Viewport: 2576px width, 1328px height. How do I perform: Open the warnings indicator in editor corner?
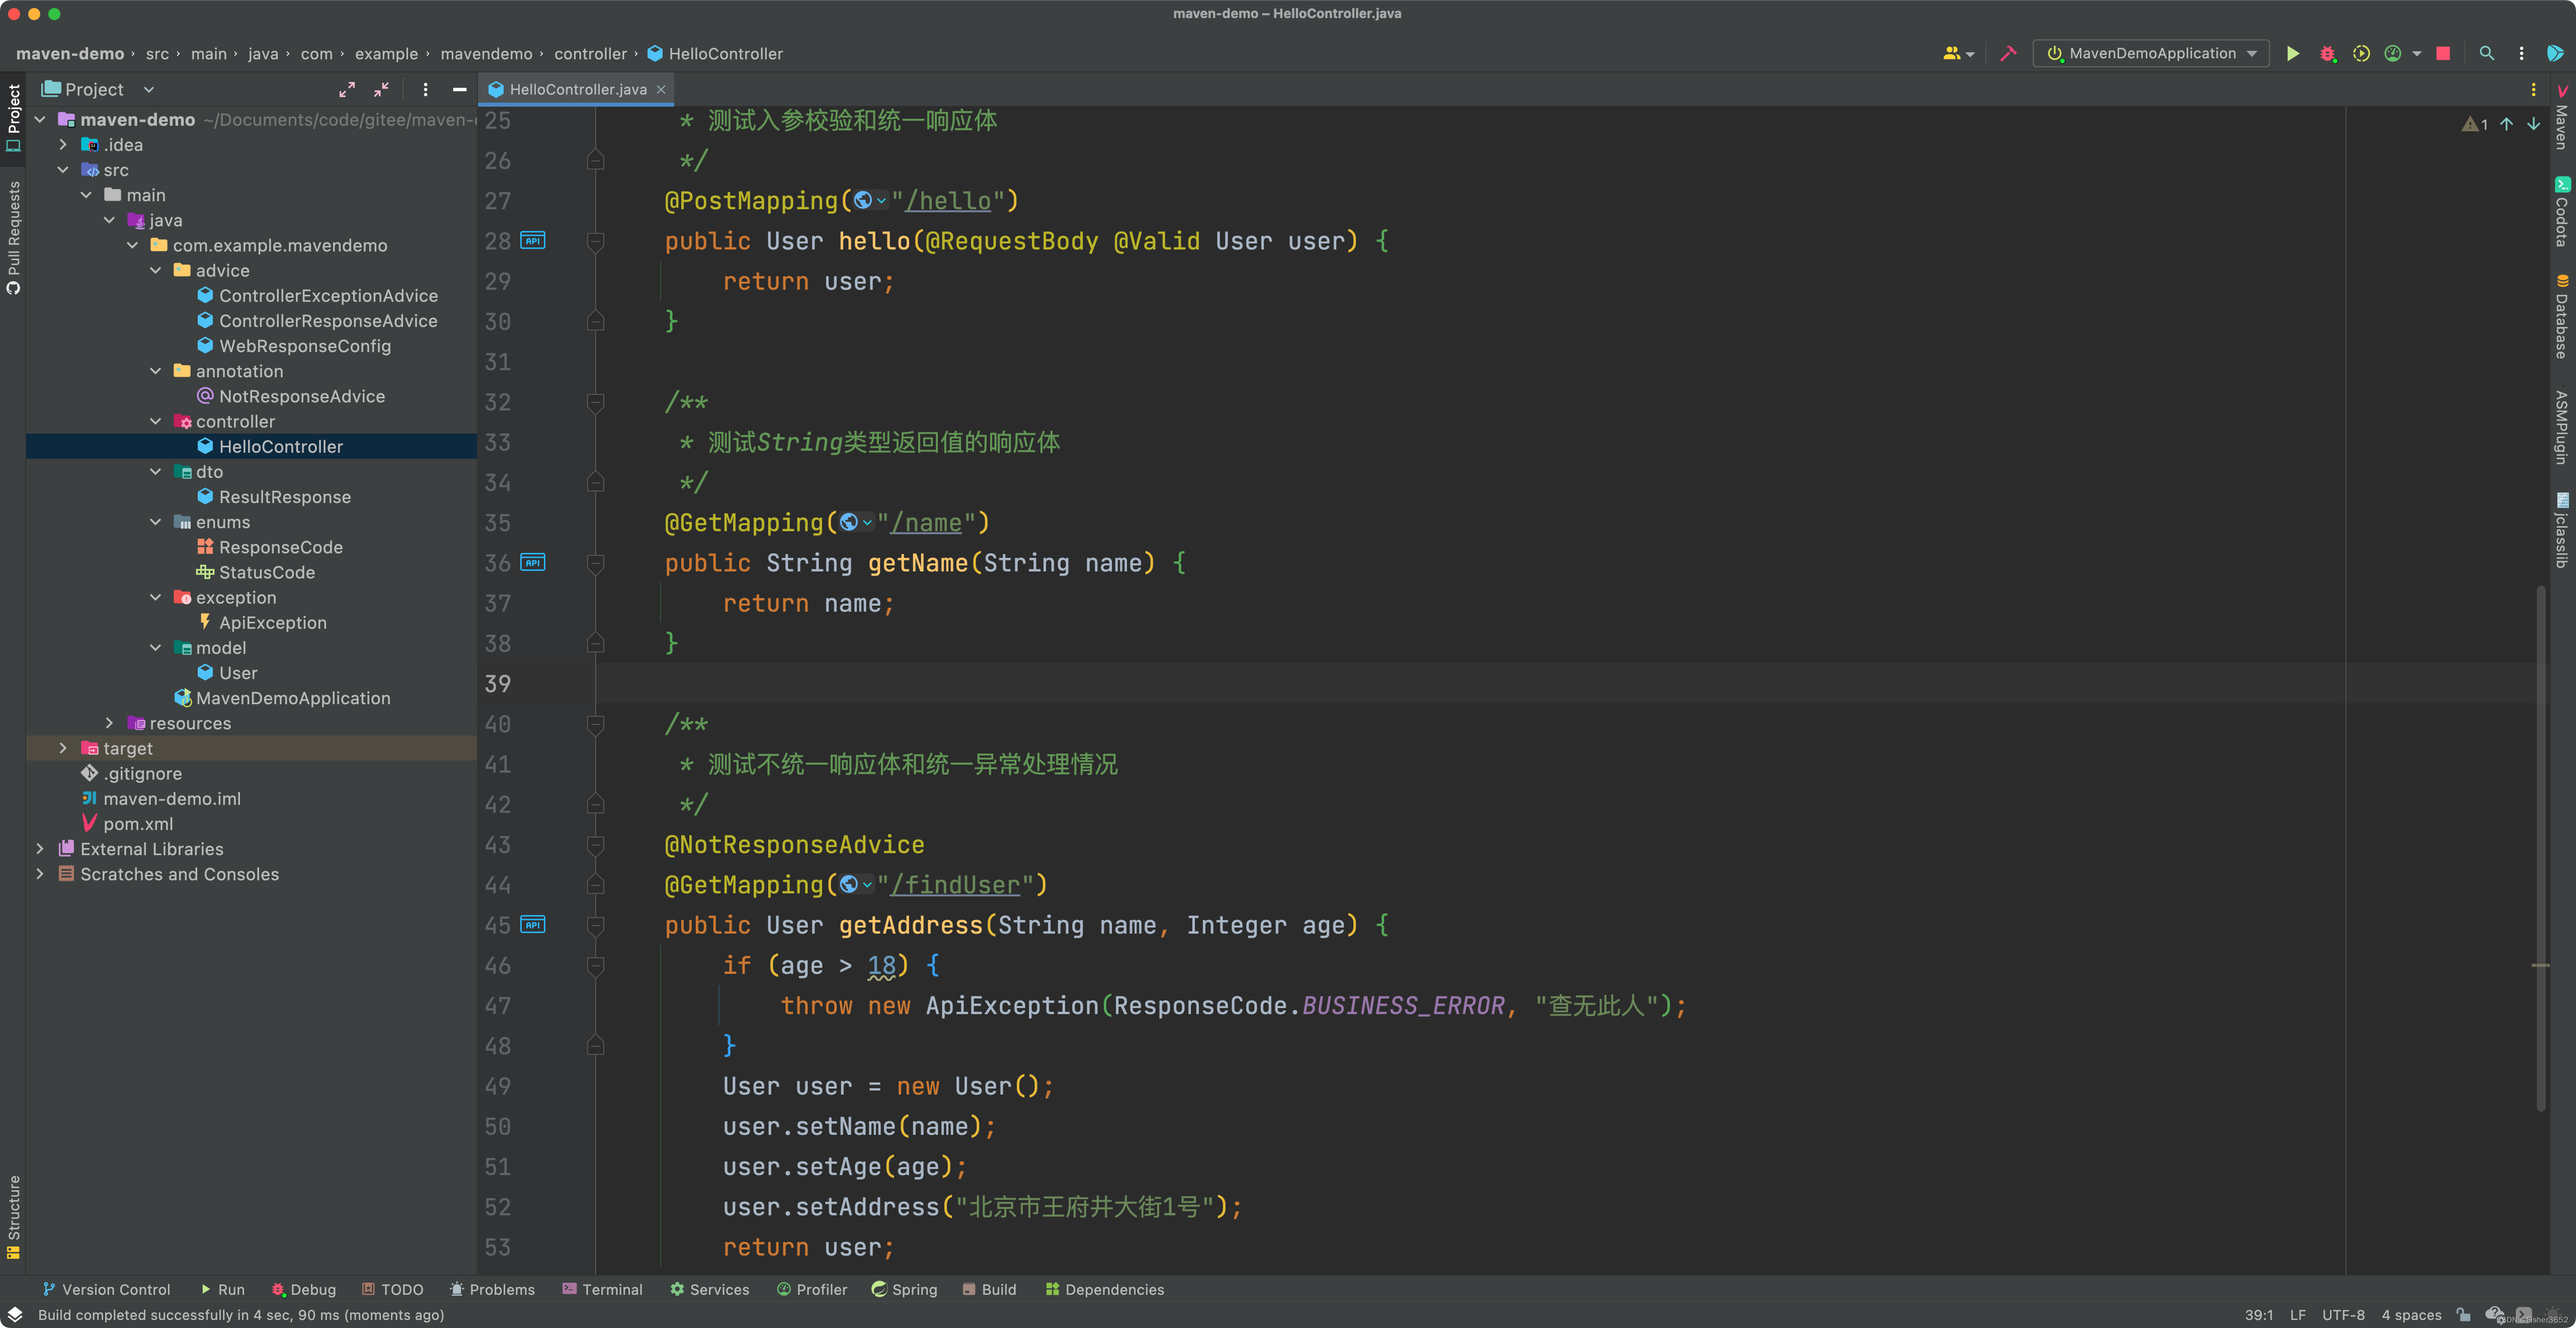click(2475, 124)
